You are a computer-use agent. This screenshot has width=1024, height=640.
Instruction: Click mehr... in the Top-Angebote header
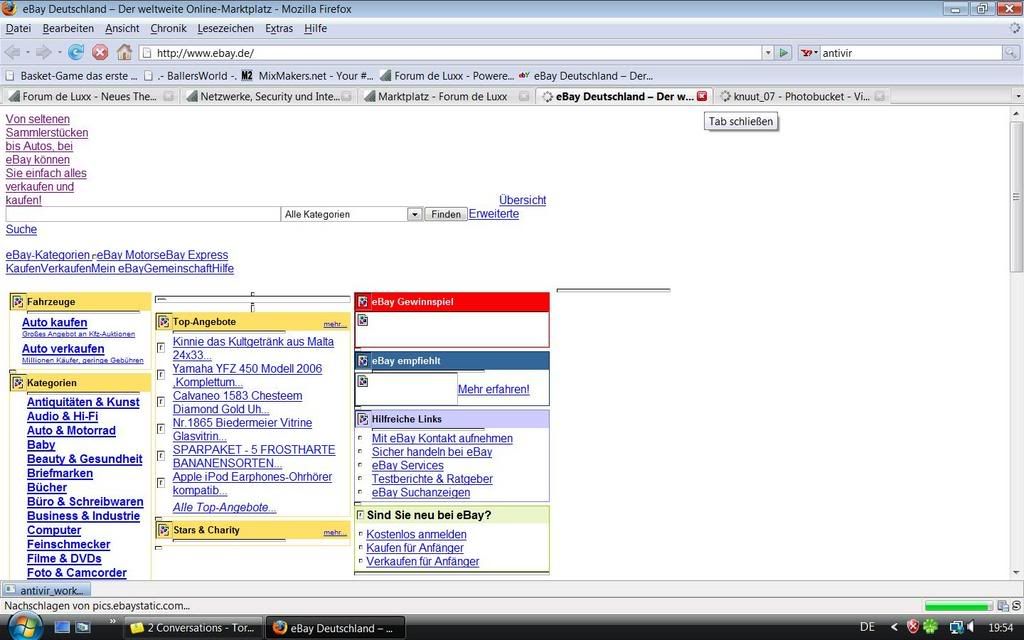click(x=334, y=324)
